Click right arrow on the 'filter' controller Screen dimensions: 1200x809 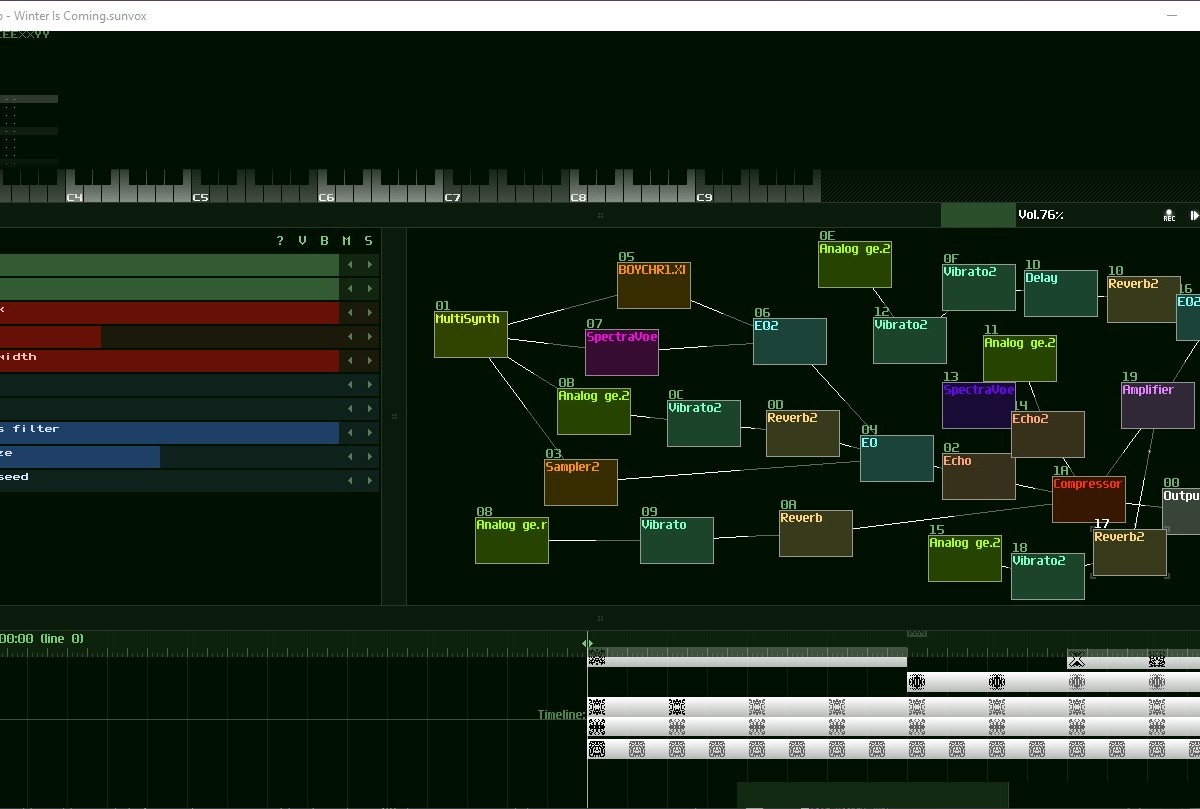(x=370, y=433)
